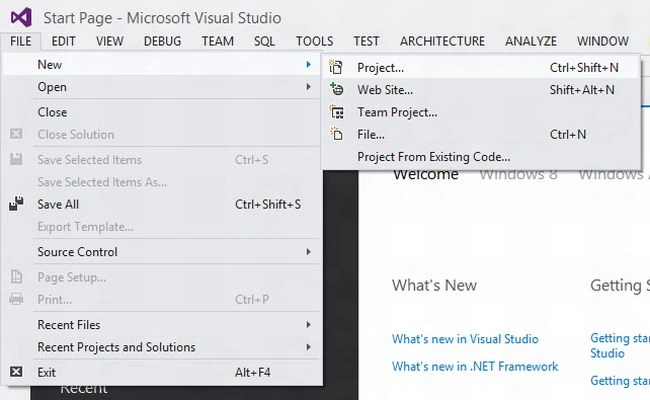Click the Print printer icon
The image size is (650, 400).
click(16, 299)
